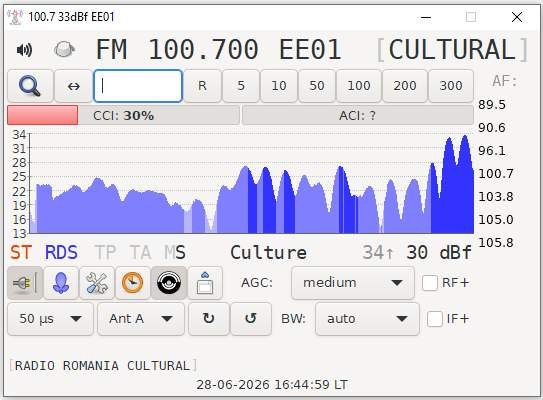Image resolution: width=543 pixels, height=400 pixels.
Task: Open the 50 µs de-emphasis dropdown
Action: 51,319
